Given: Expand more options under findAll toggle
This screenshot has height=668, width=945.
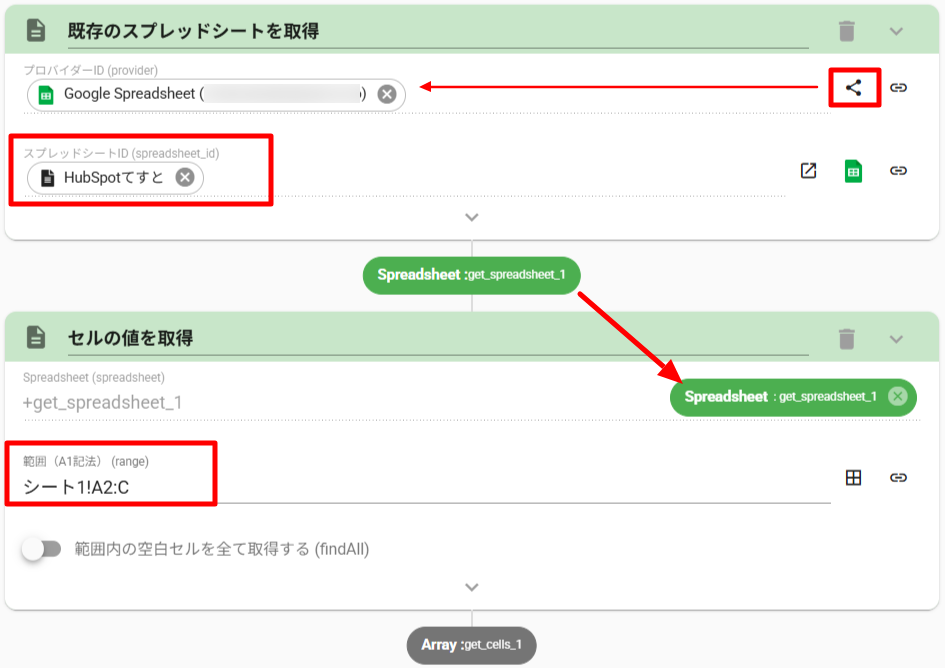Looking at the screenshot, I should tap(472, 587).
